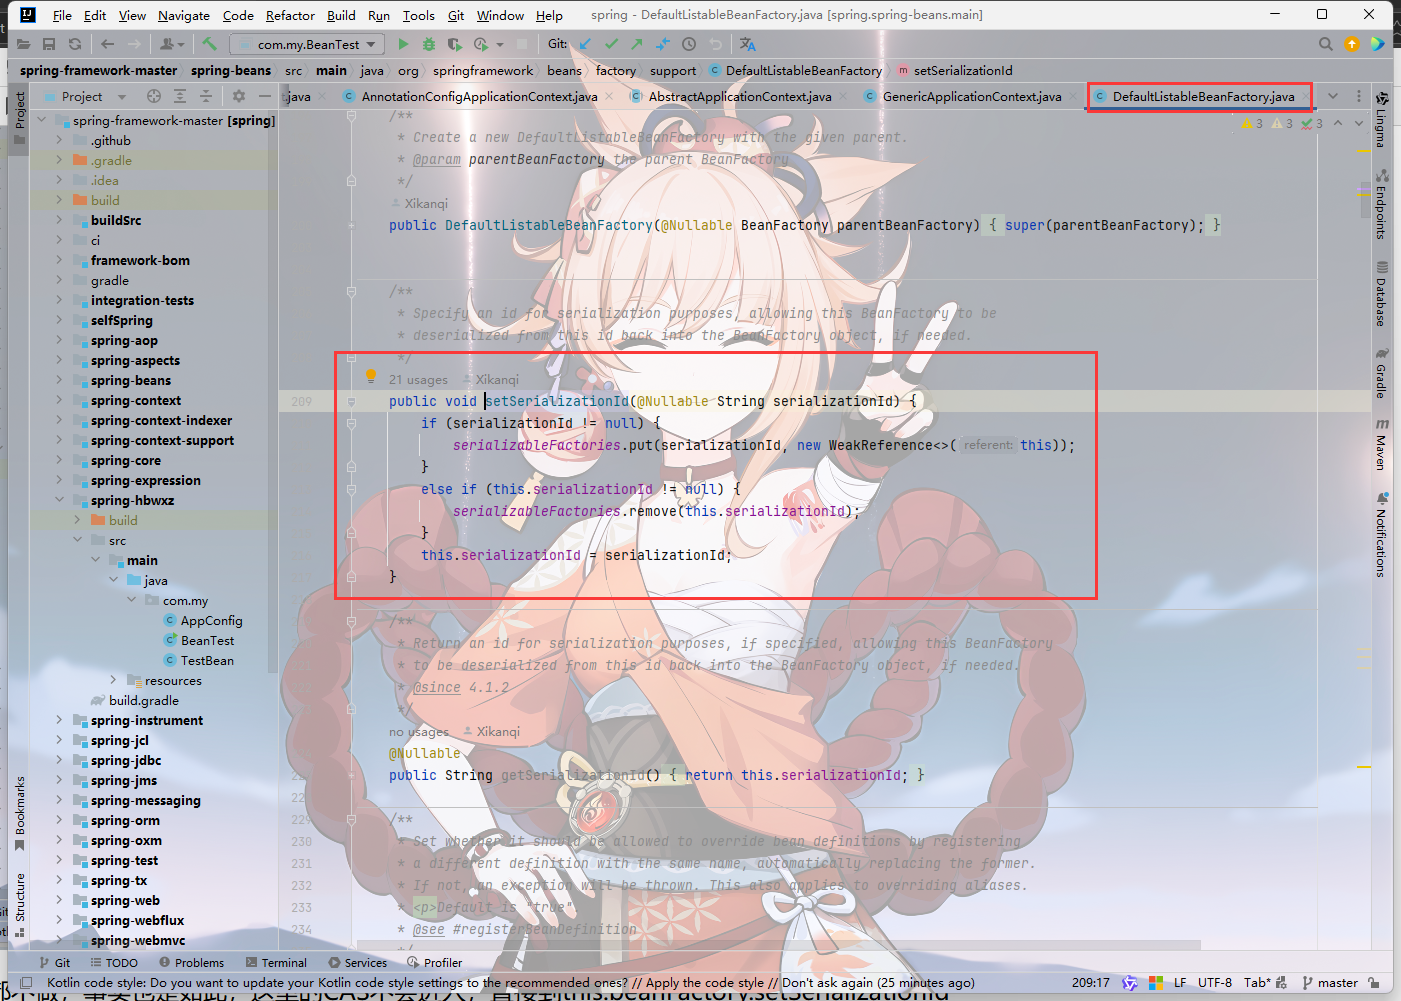
Task: Click the UTF-8 encoding indicator
Action: tap(1215, 983)
